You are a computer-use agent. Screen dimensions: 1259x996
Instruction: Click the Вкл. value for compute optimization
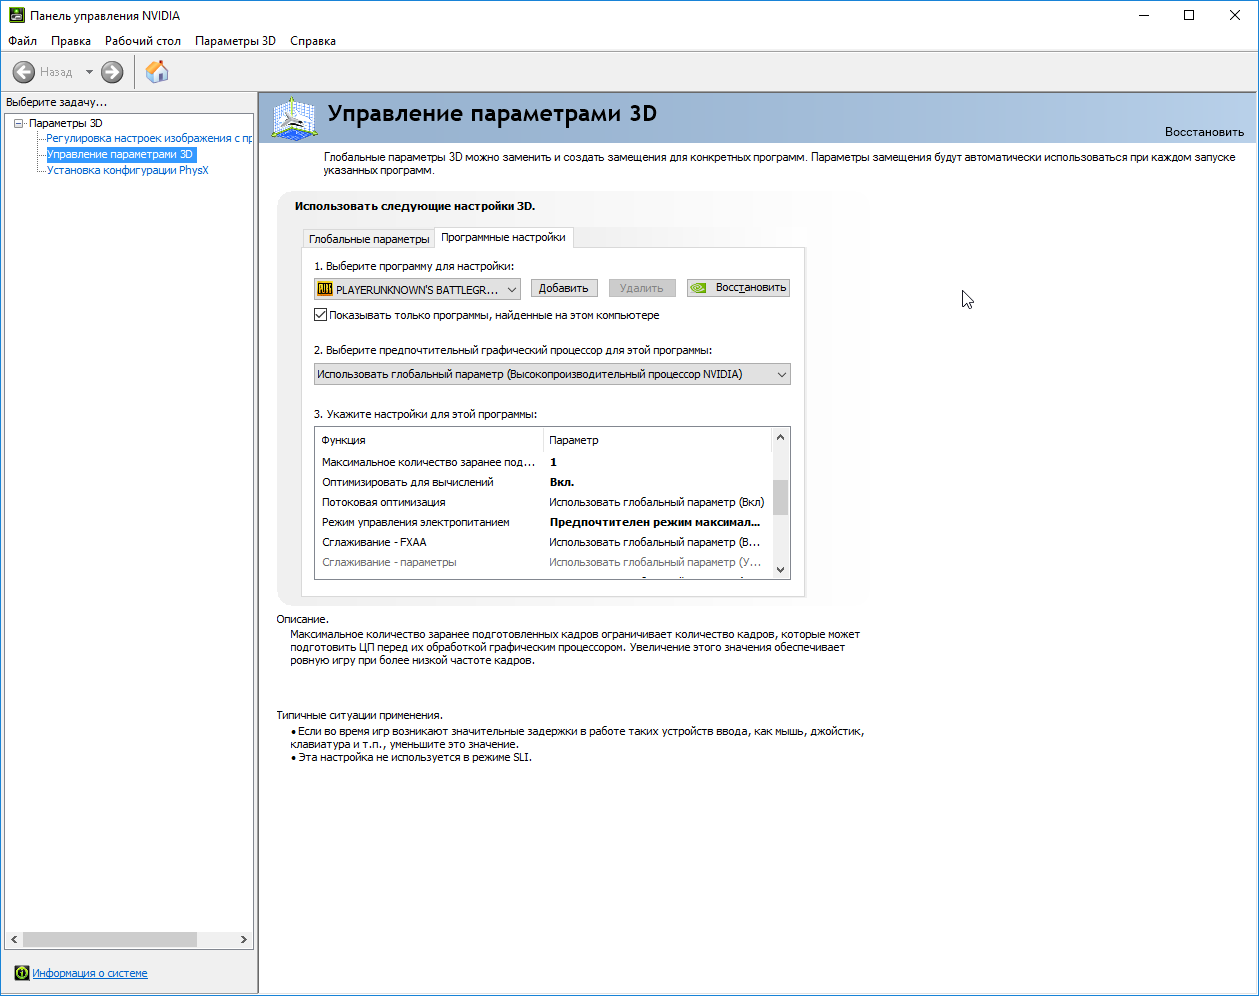click(562, 482)
